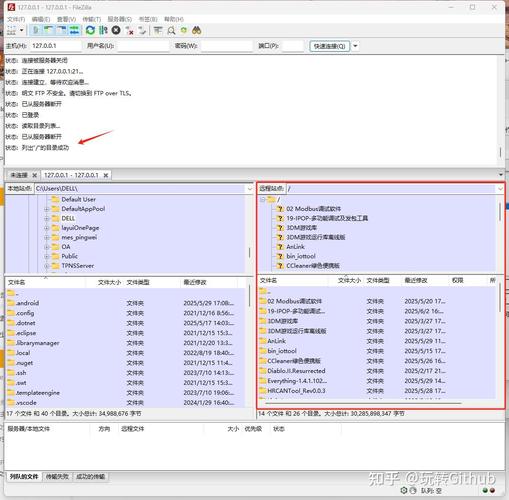Open the local site path dropdown
This screenshot has width=509, height=500.
point(250,189)
